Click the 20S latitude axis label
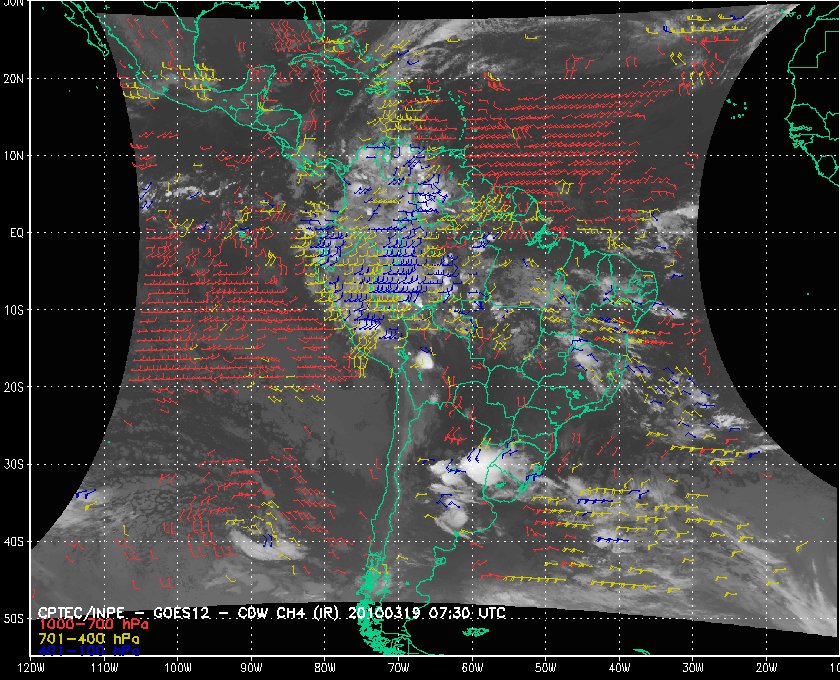Image resolution: width=840 pixels, height=680 pixels. click(13, 387)
